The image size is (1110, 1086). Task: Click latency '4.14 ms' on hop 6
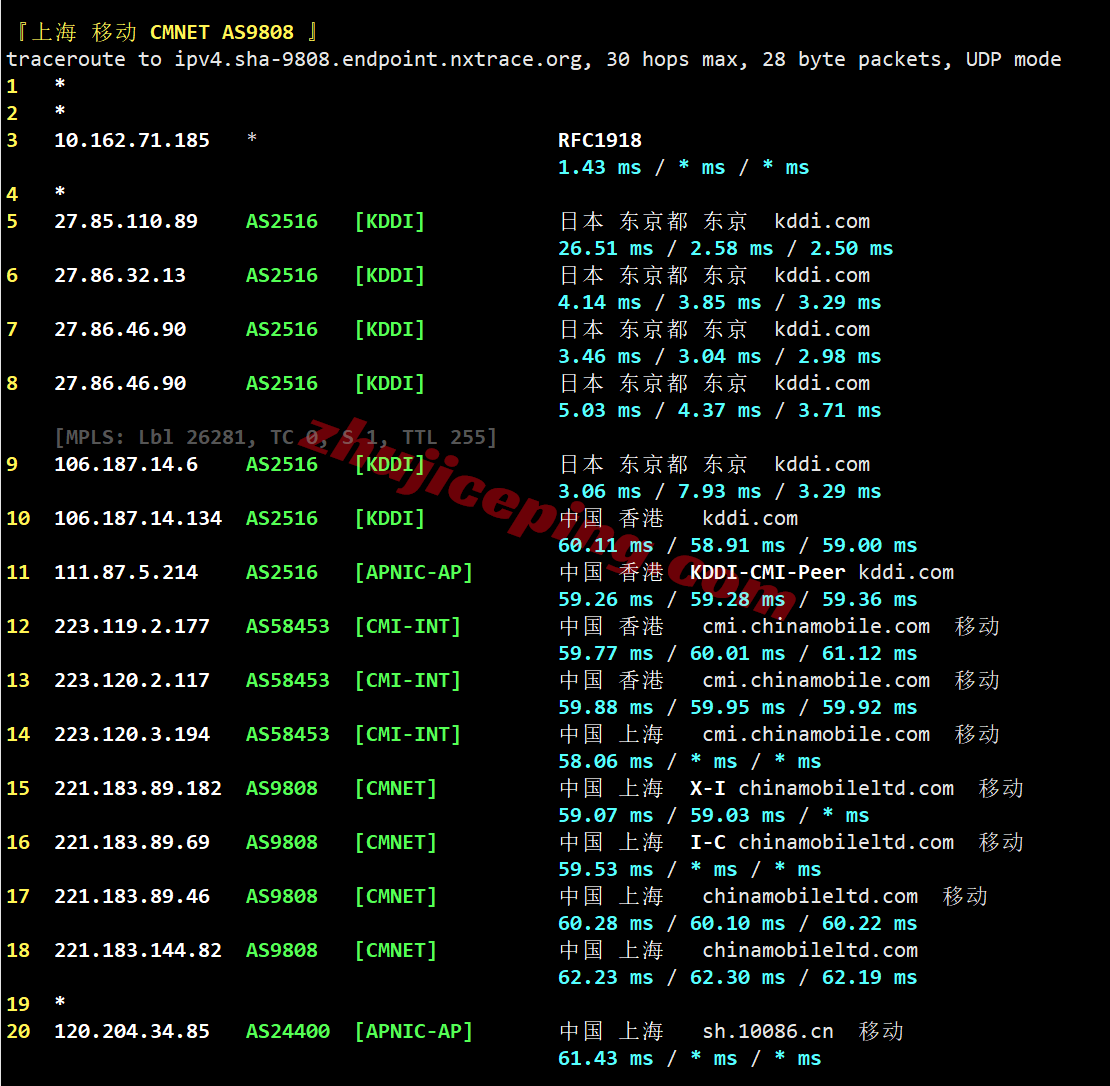click(600, 302)
